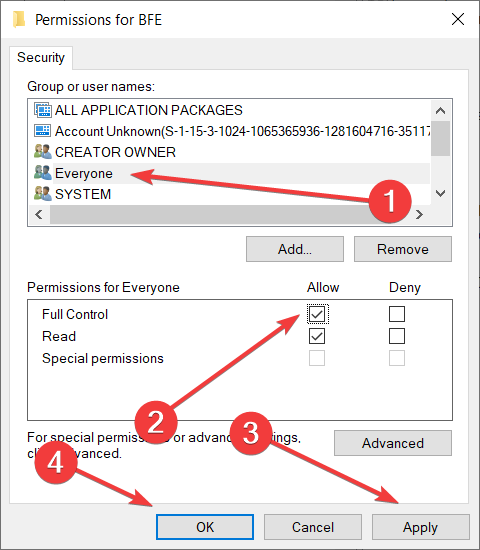Select the ALL APPLICATION PACKAGES group icon
The image size is (480, 550).
tap(43, 110)
